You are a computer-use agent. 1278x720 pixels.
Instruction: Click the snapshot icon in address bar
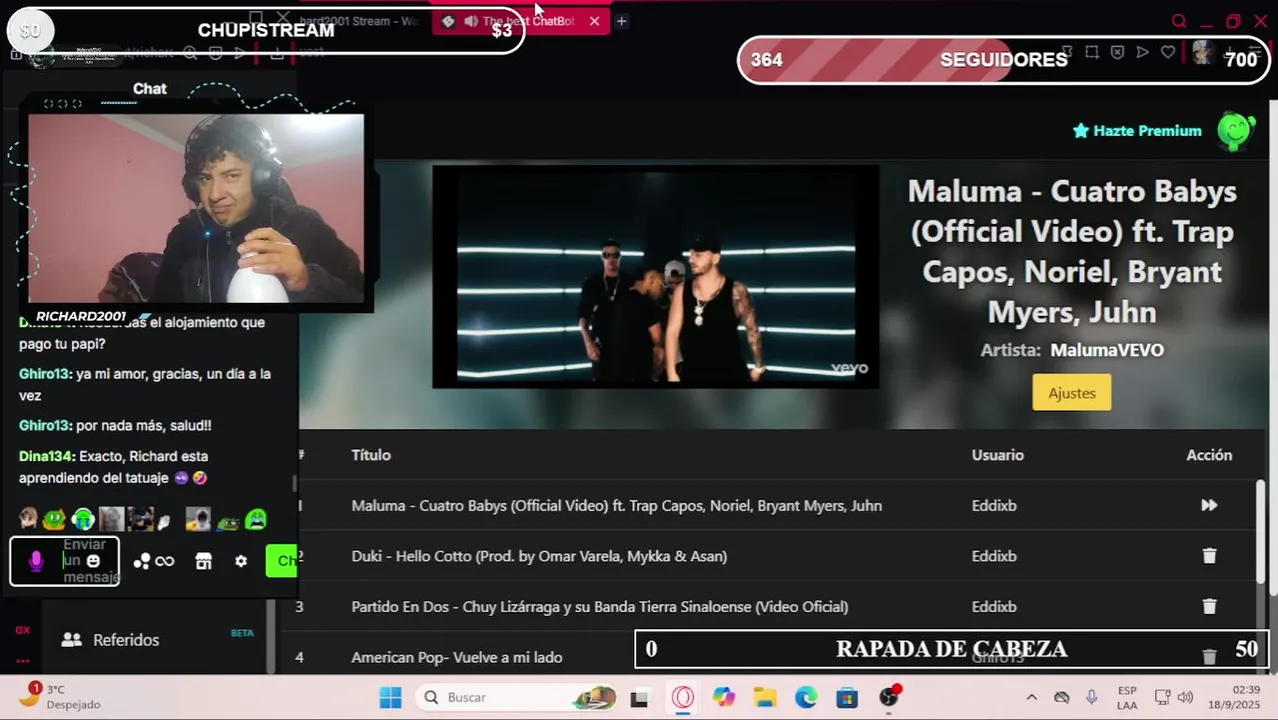[x=1092, y=52]
